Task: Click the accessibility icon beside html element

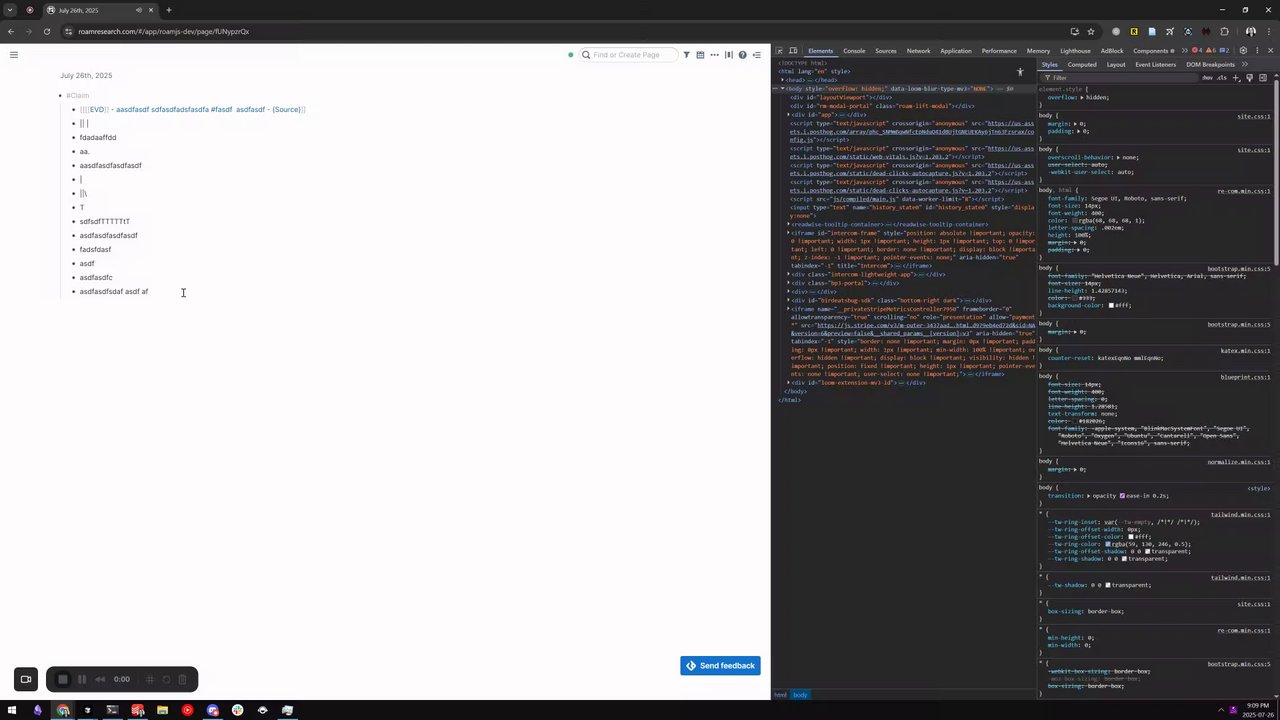Action: 1020,72
